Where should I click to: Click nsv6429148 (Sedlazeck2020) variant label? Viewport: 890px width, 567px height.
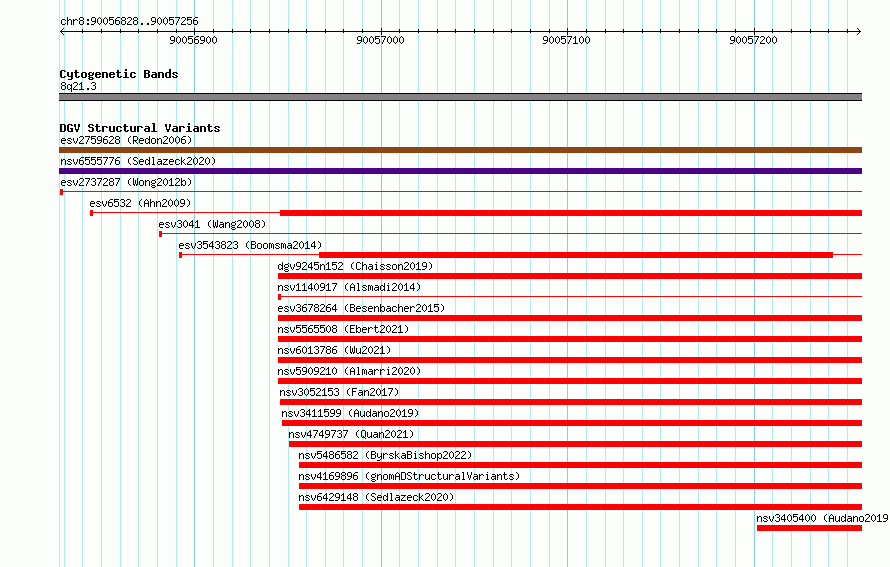[376, 497]
